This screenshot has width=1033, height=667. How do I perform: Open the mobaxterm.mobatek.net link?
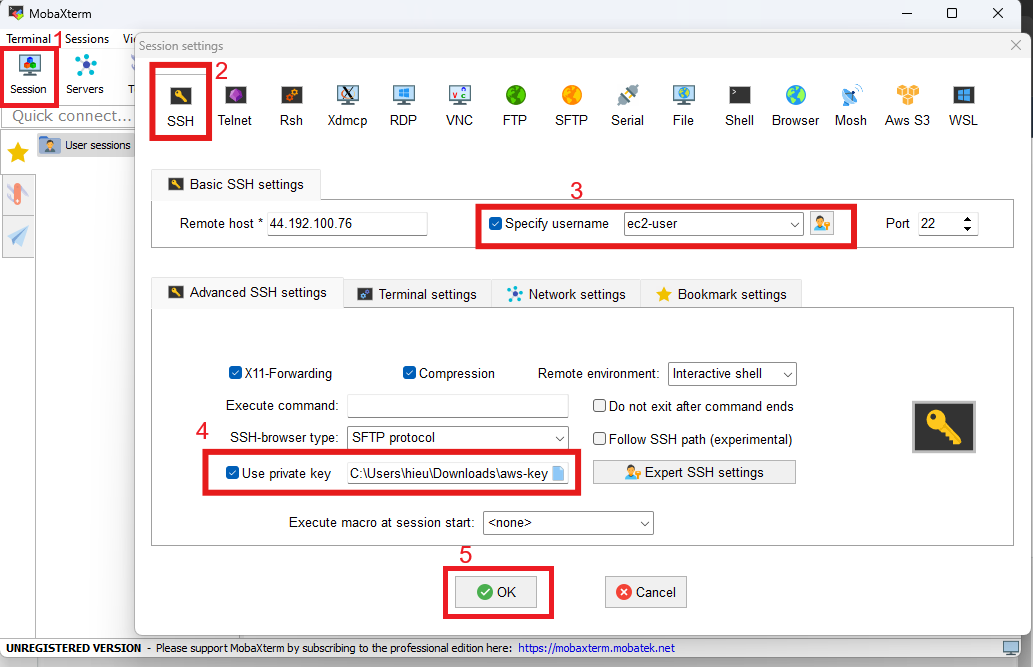(596, 648)
